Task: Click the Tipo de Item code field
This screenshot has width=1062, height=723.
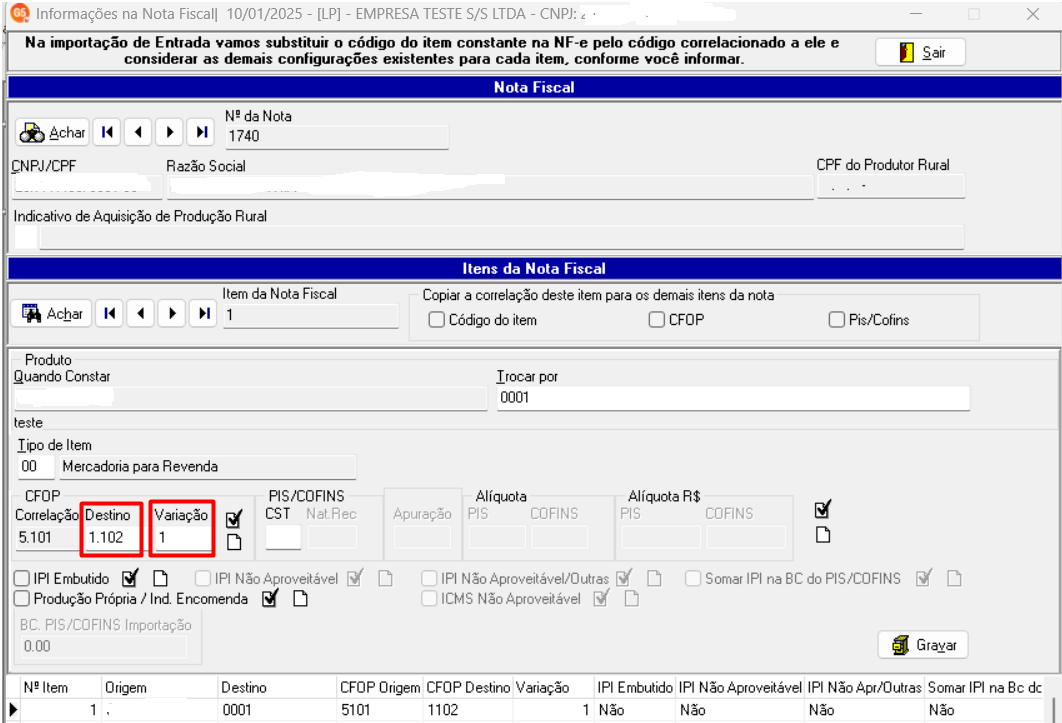Action: (36, 466)
